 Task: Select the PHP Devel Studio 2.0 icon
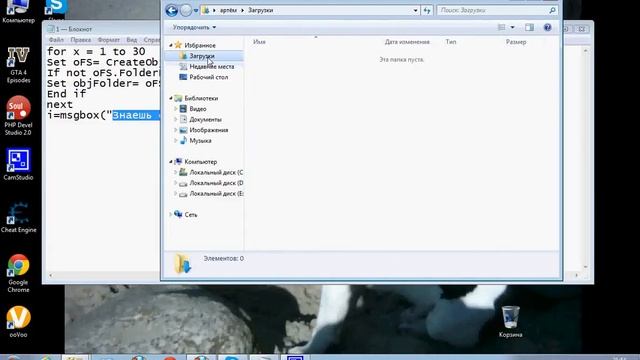tap(18, 116)
